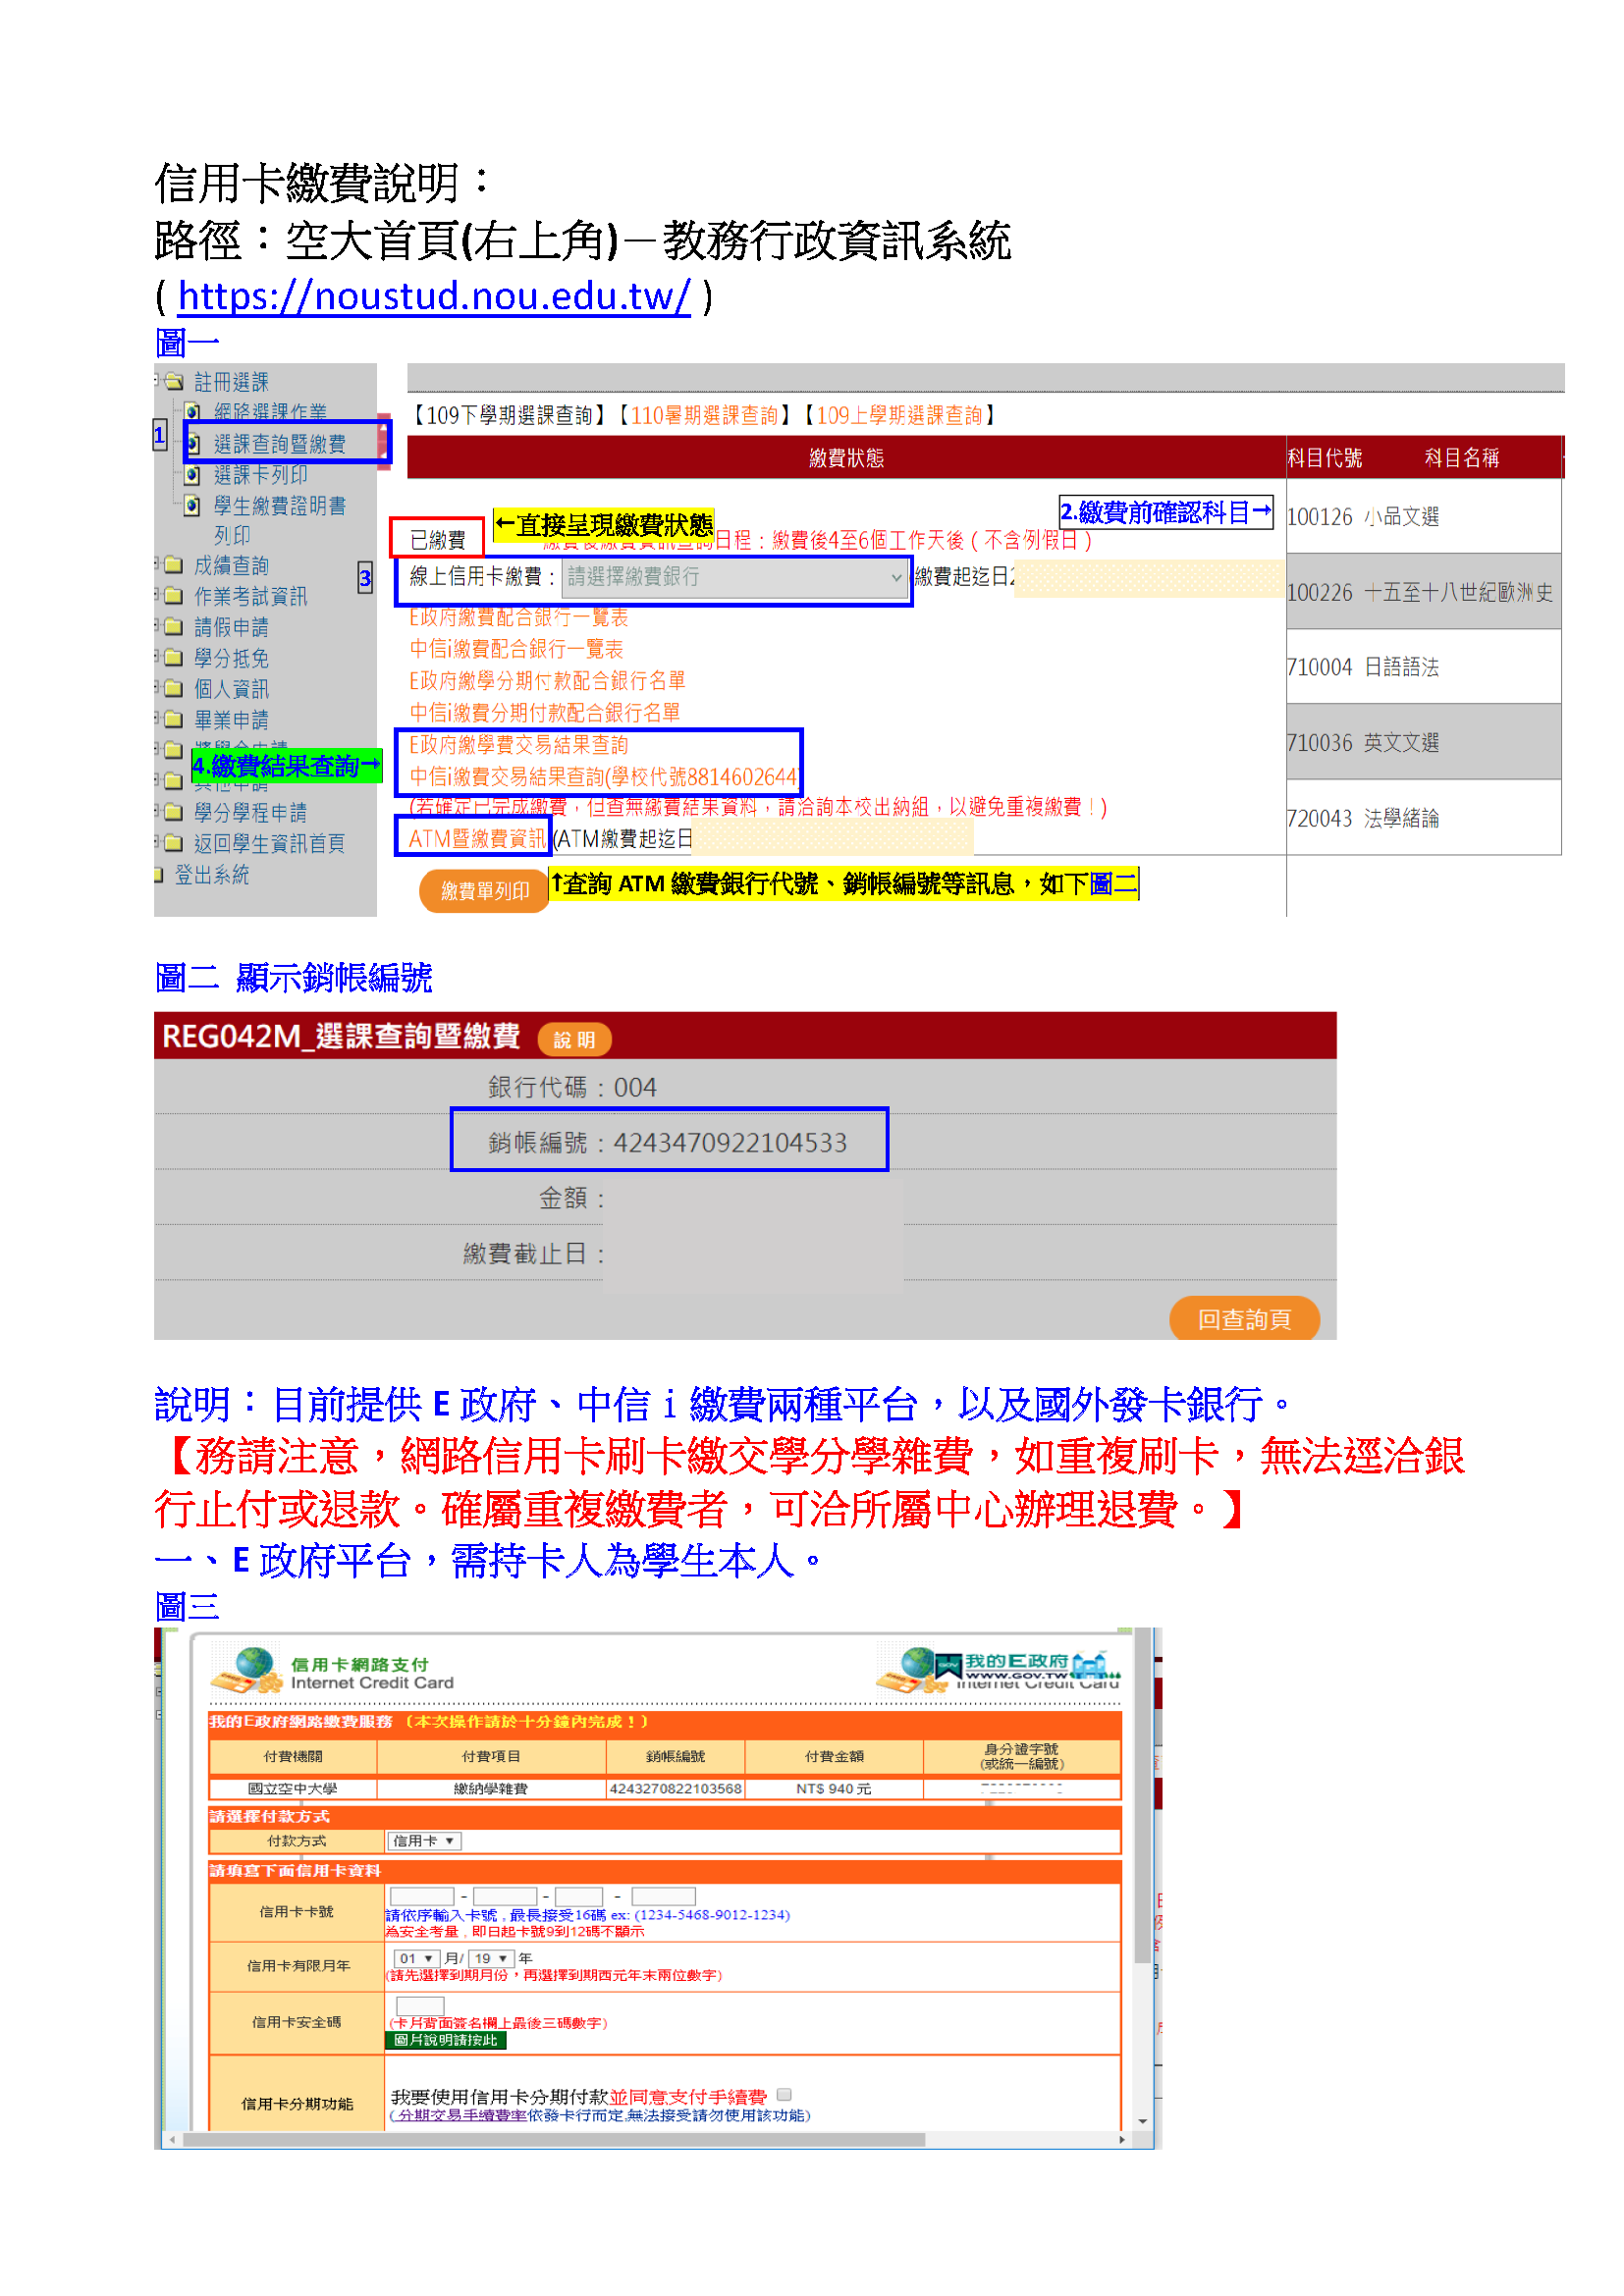Image resolution: width=1624 pixels, height=2296 pixels.
Task: Click the 銷帳編號 4243270822103568 cell
Action: point(675,1788)
